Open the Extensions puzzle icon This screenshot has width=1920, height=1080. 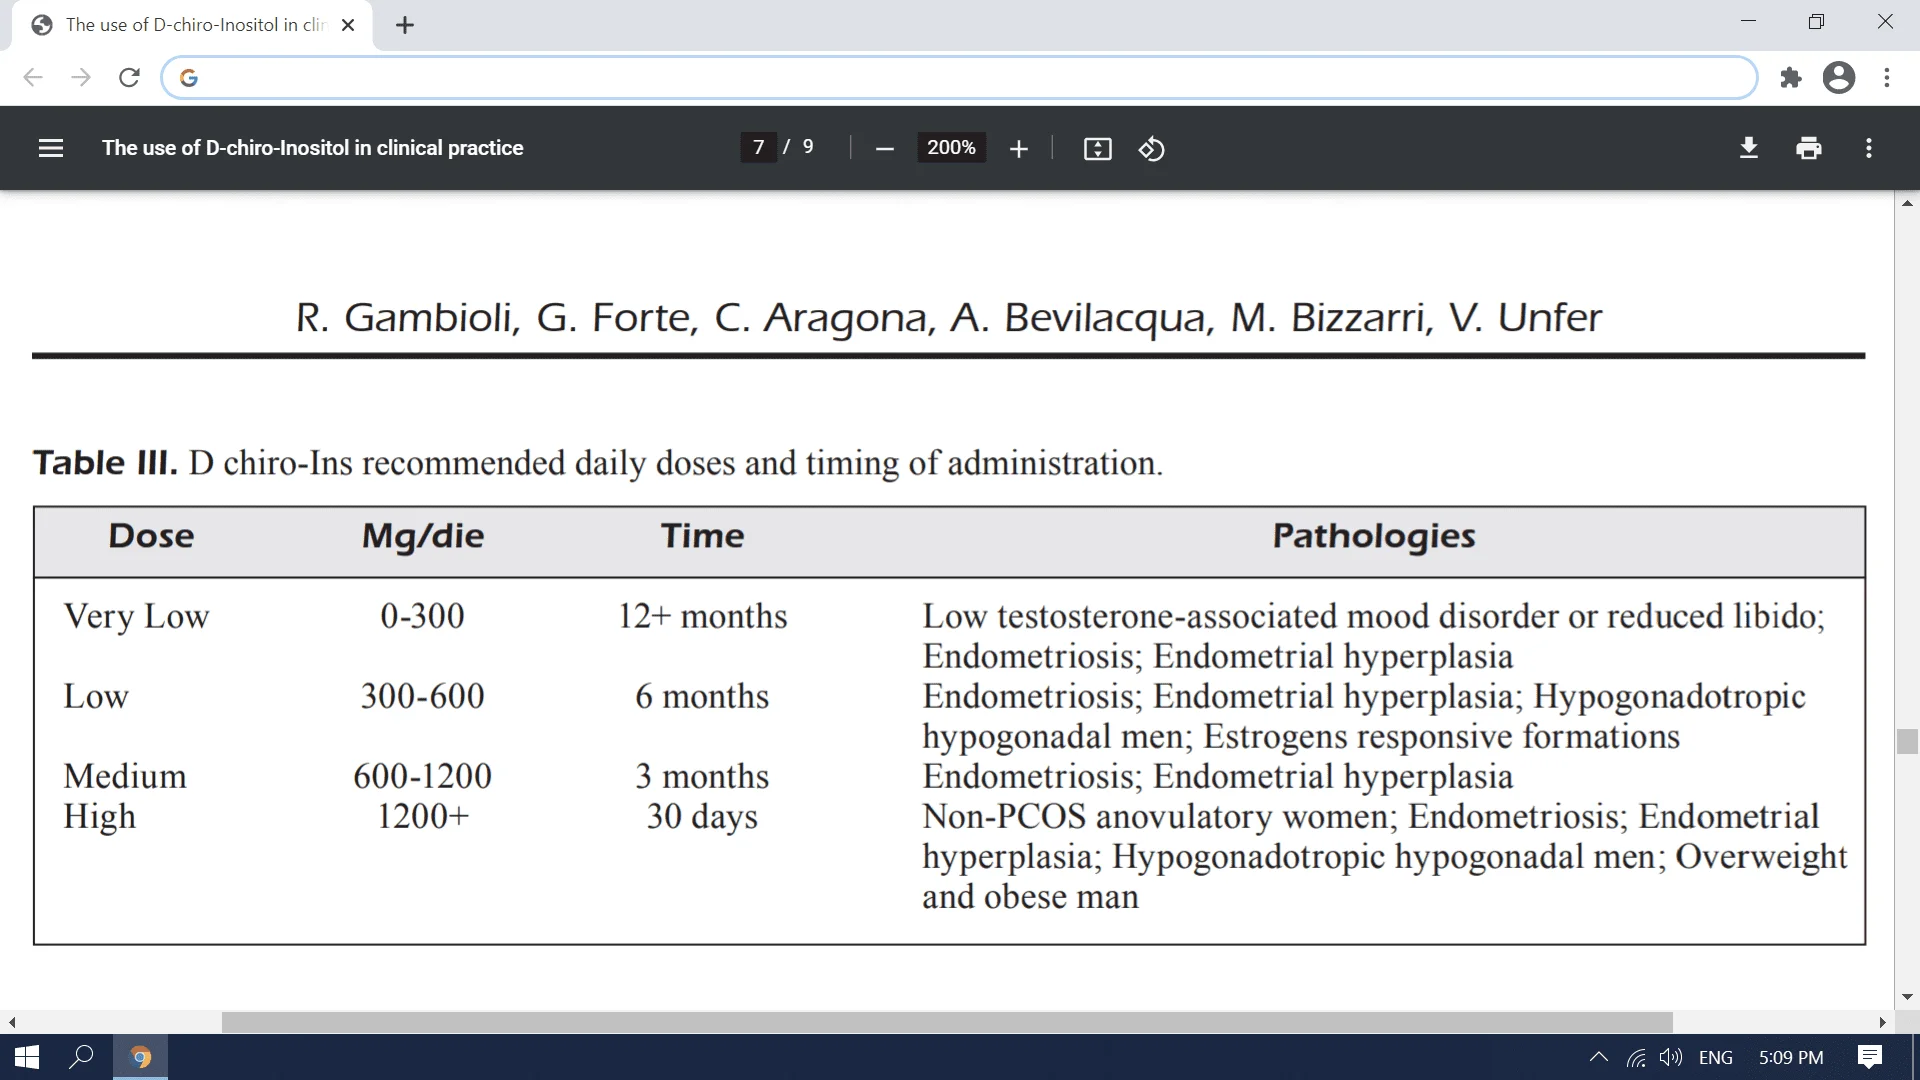pos(1791,78)
